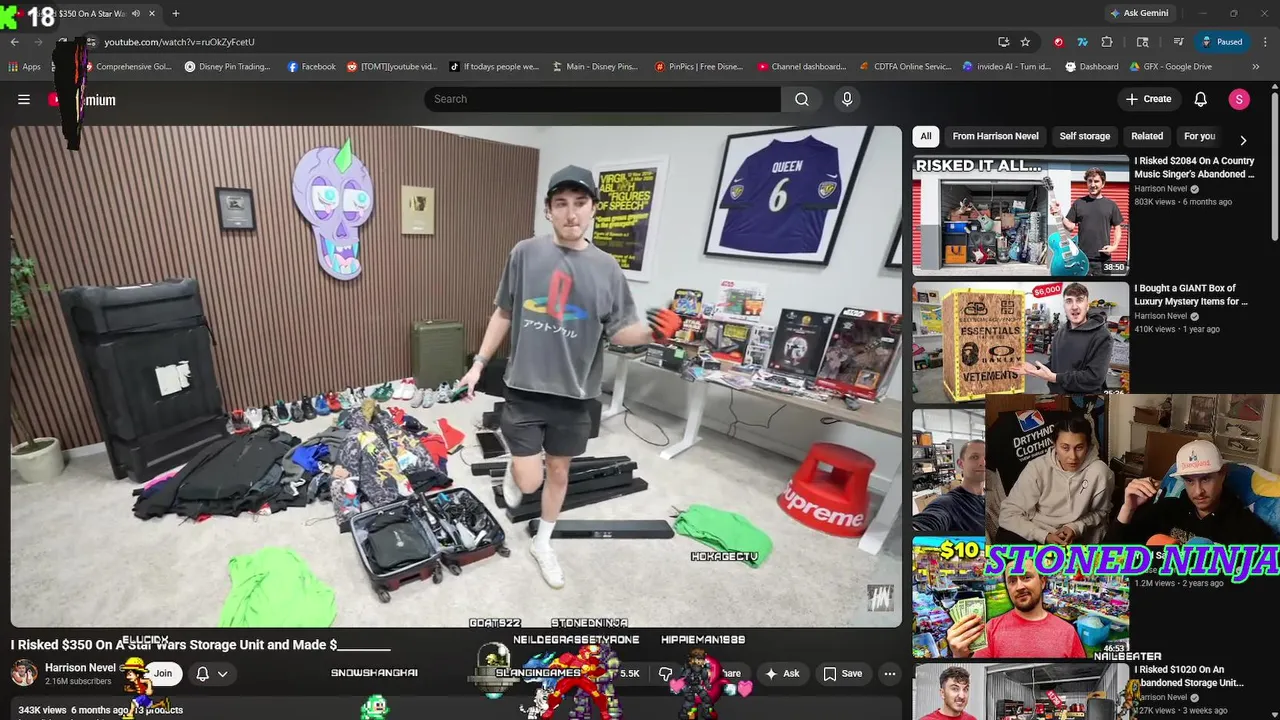Open the Apps shortcut in bookmarks bar

(25, 67)
